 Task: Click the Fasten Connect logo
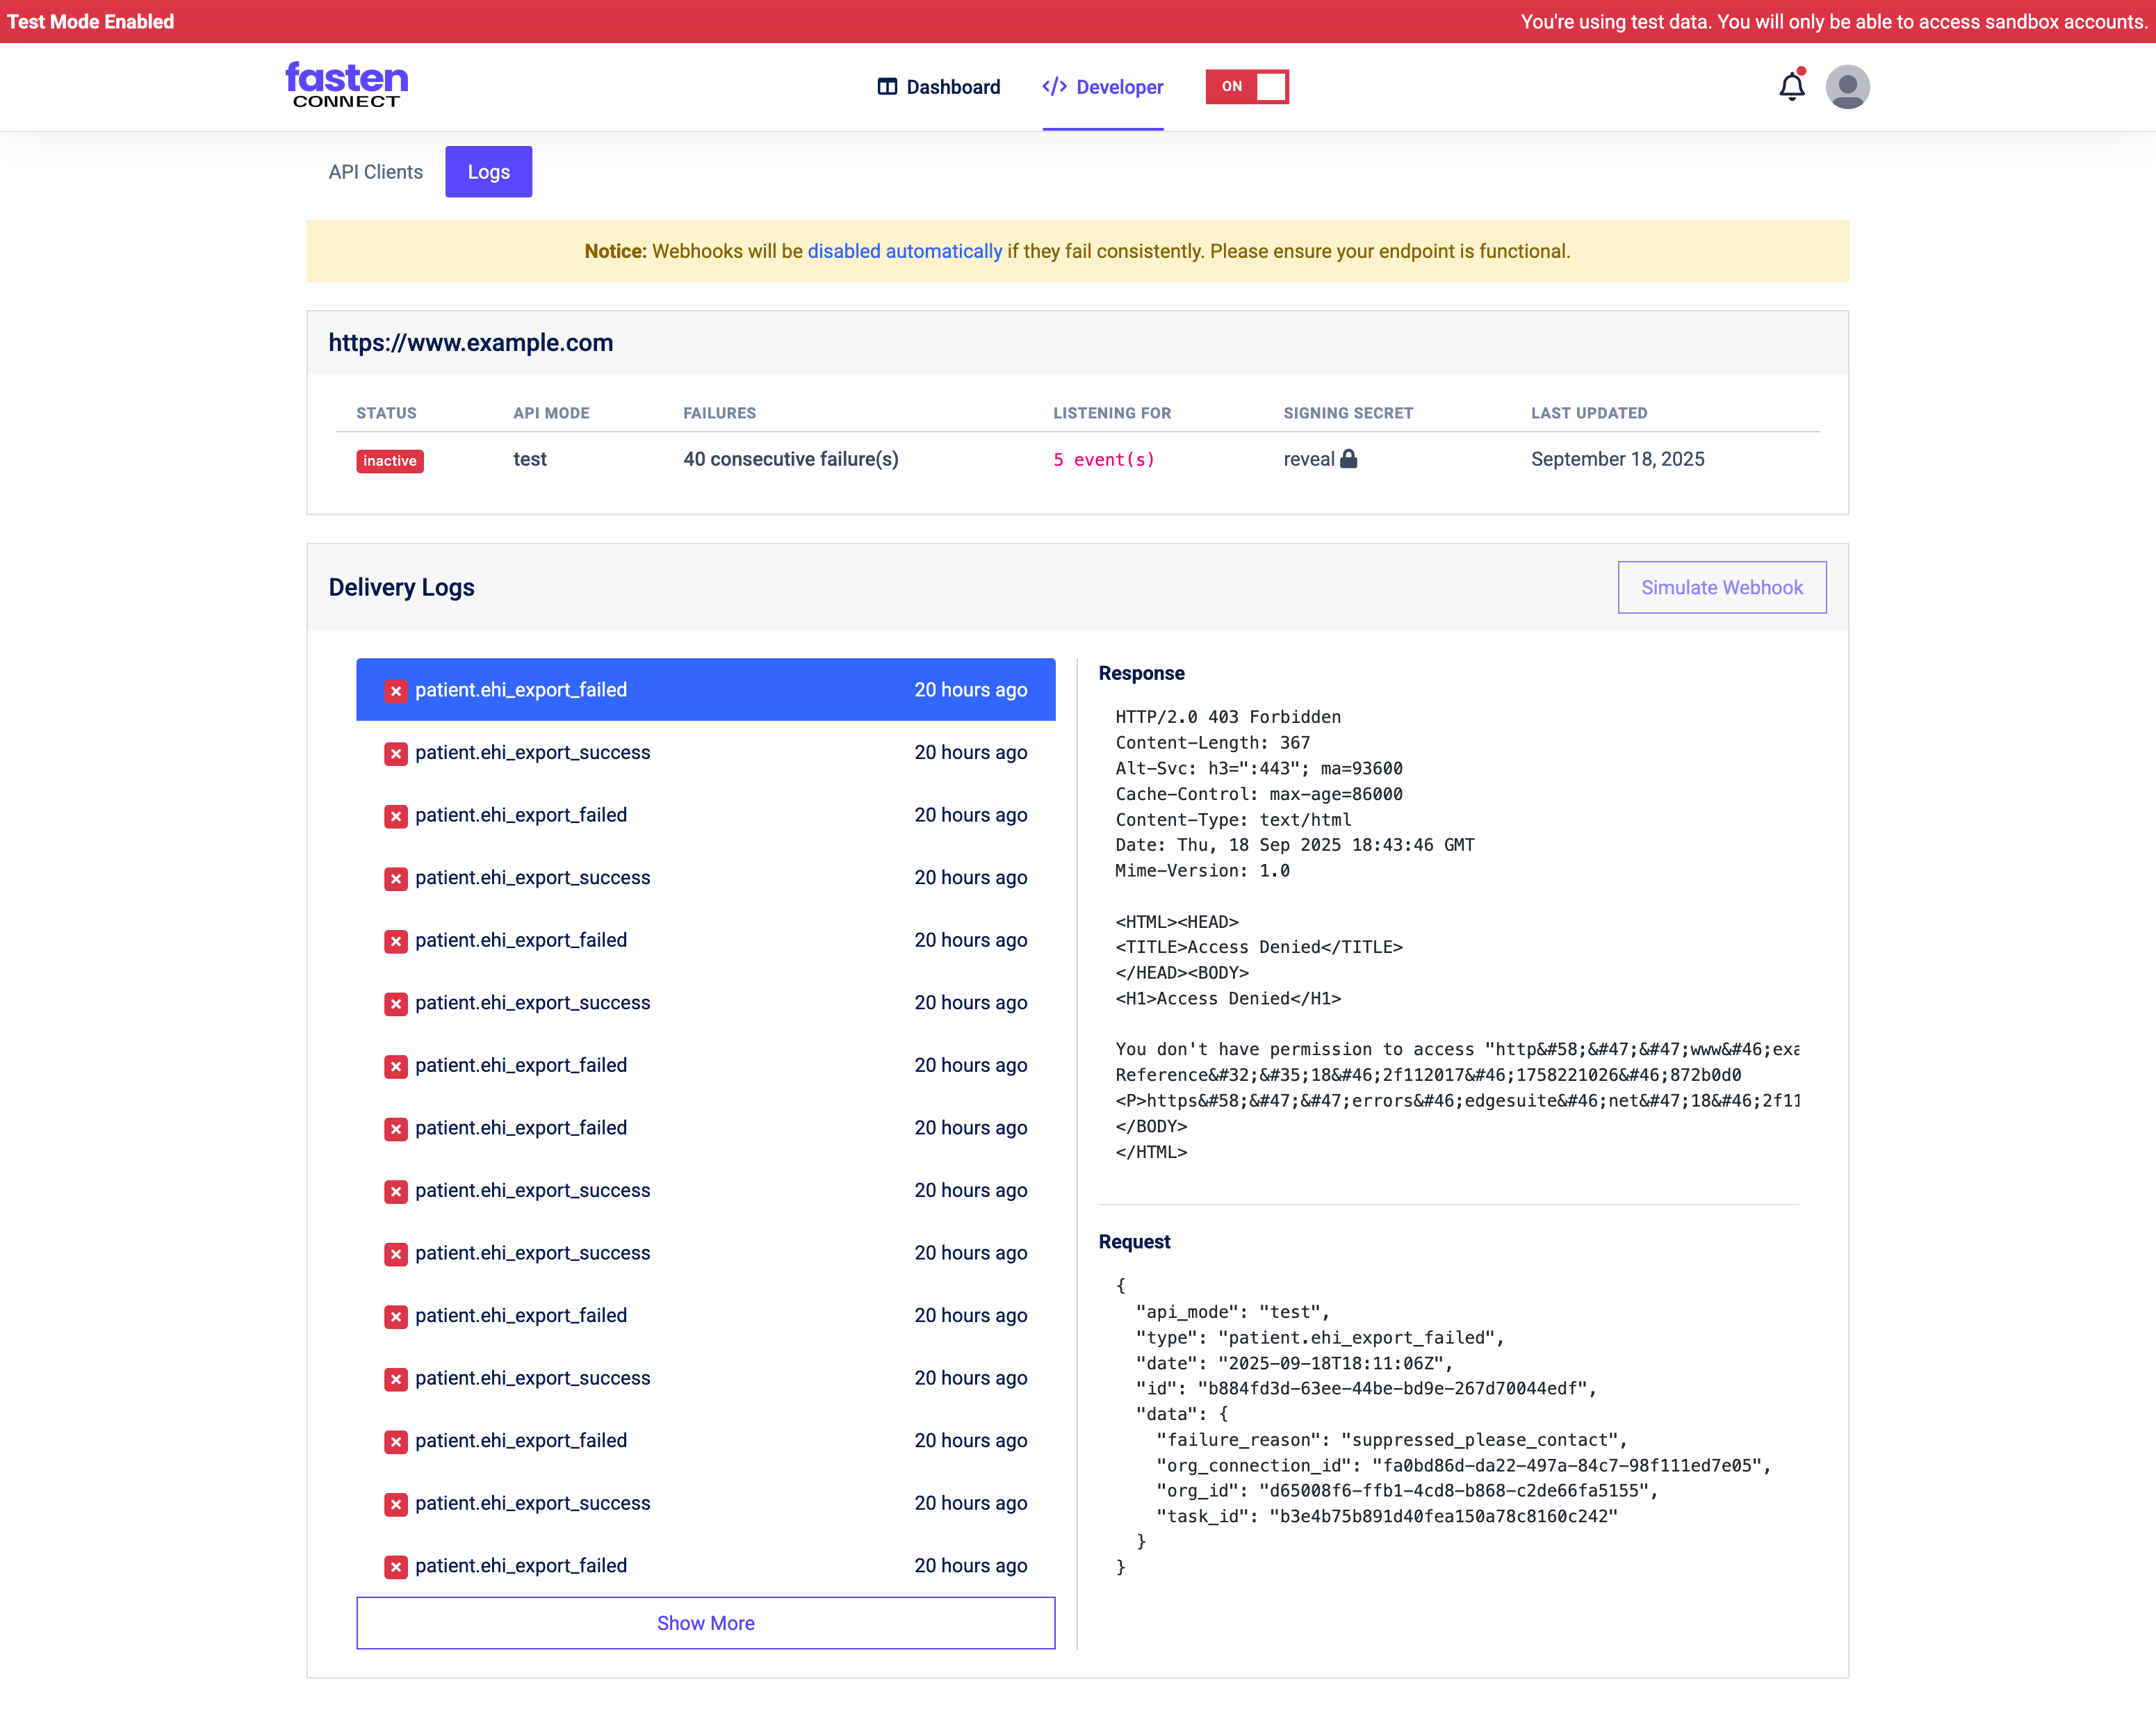click(347, 85)
